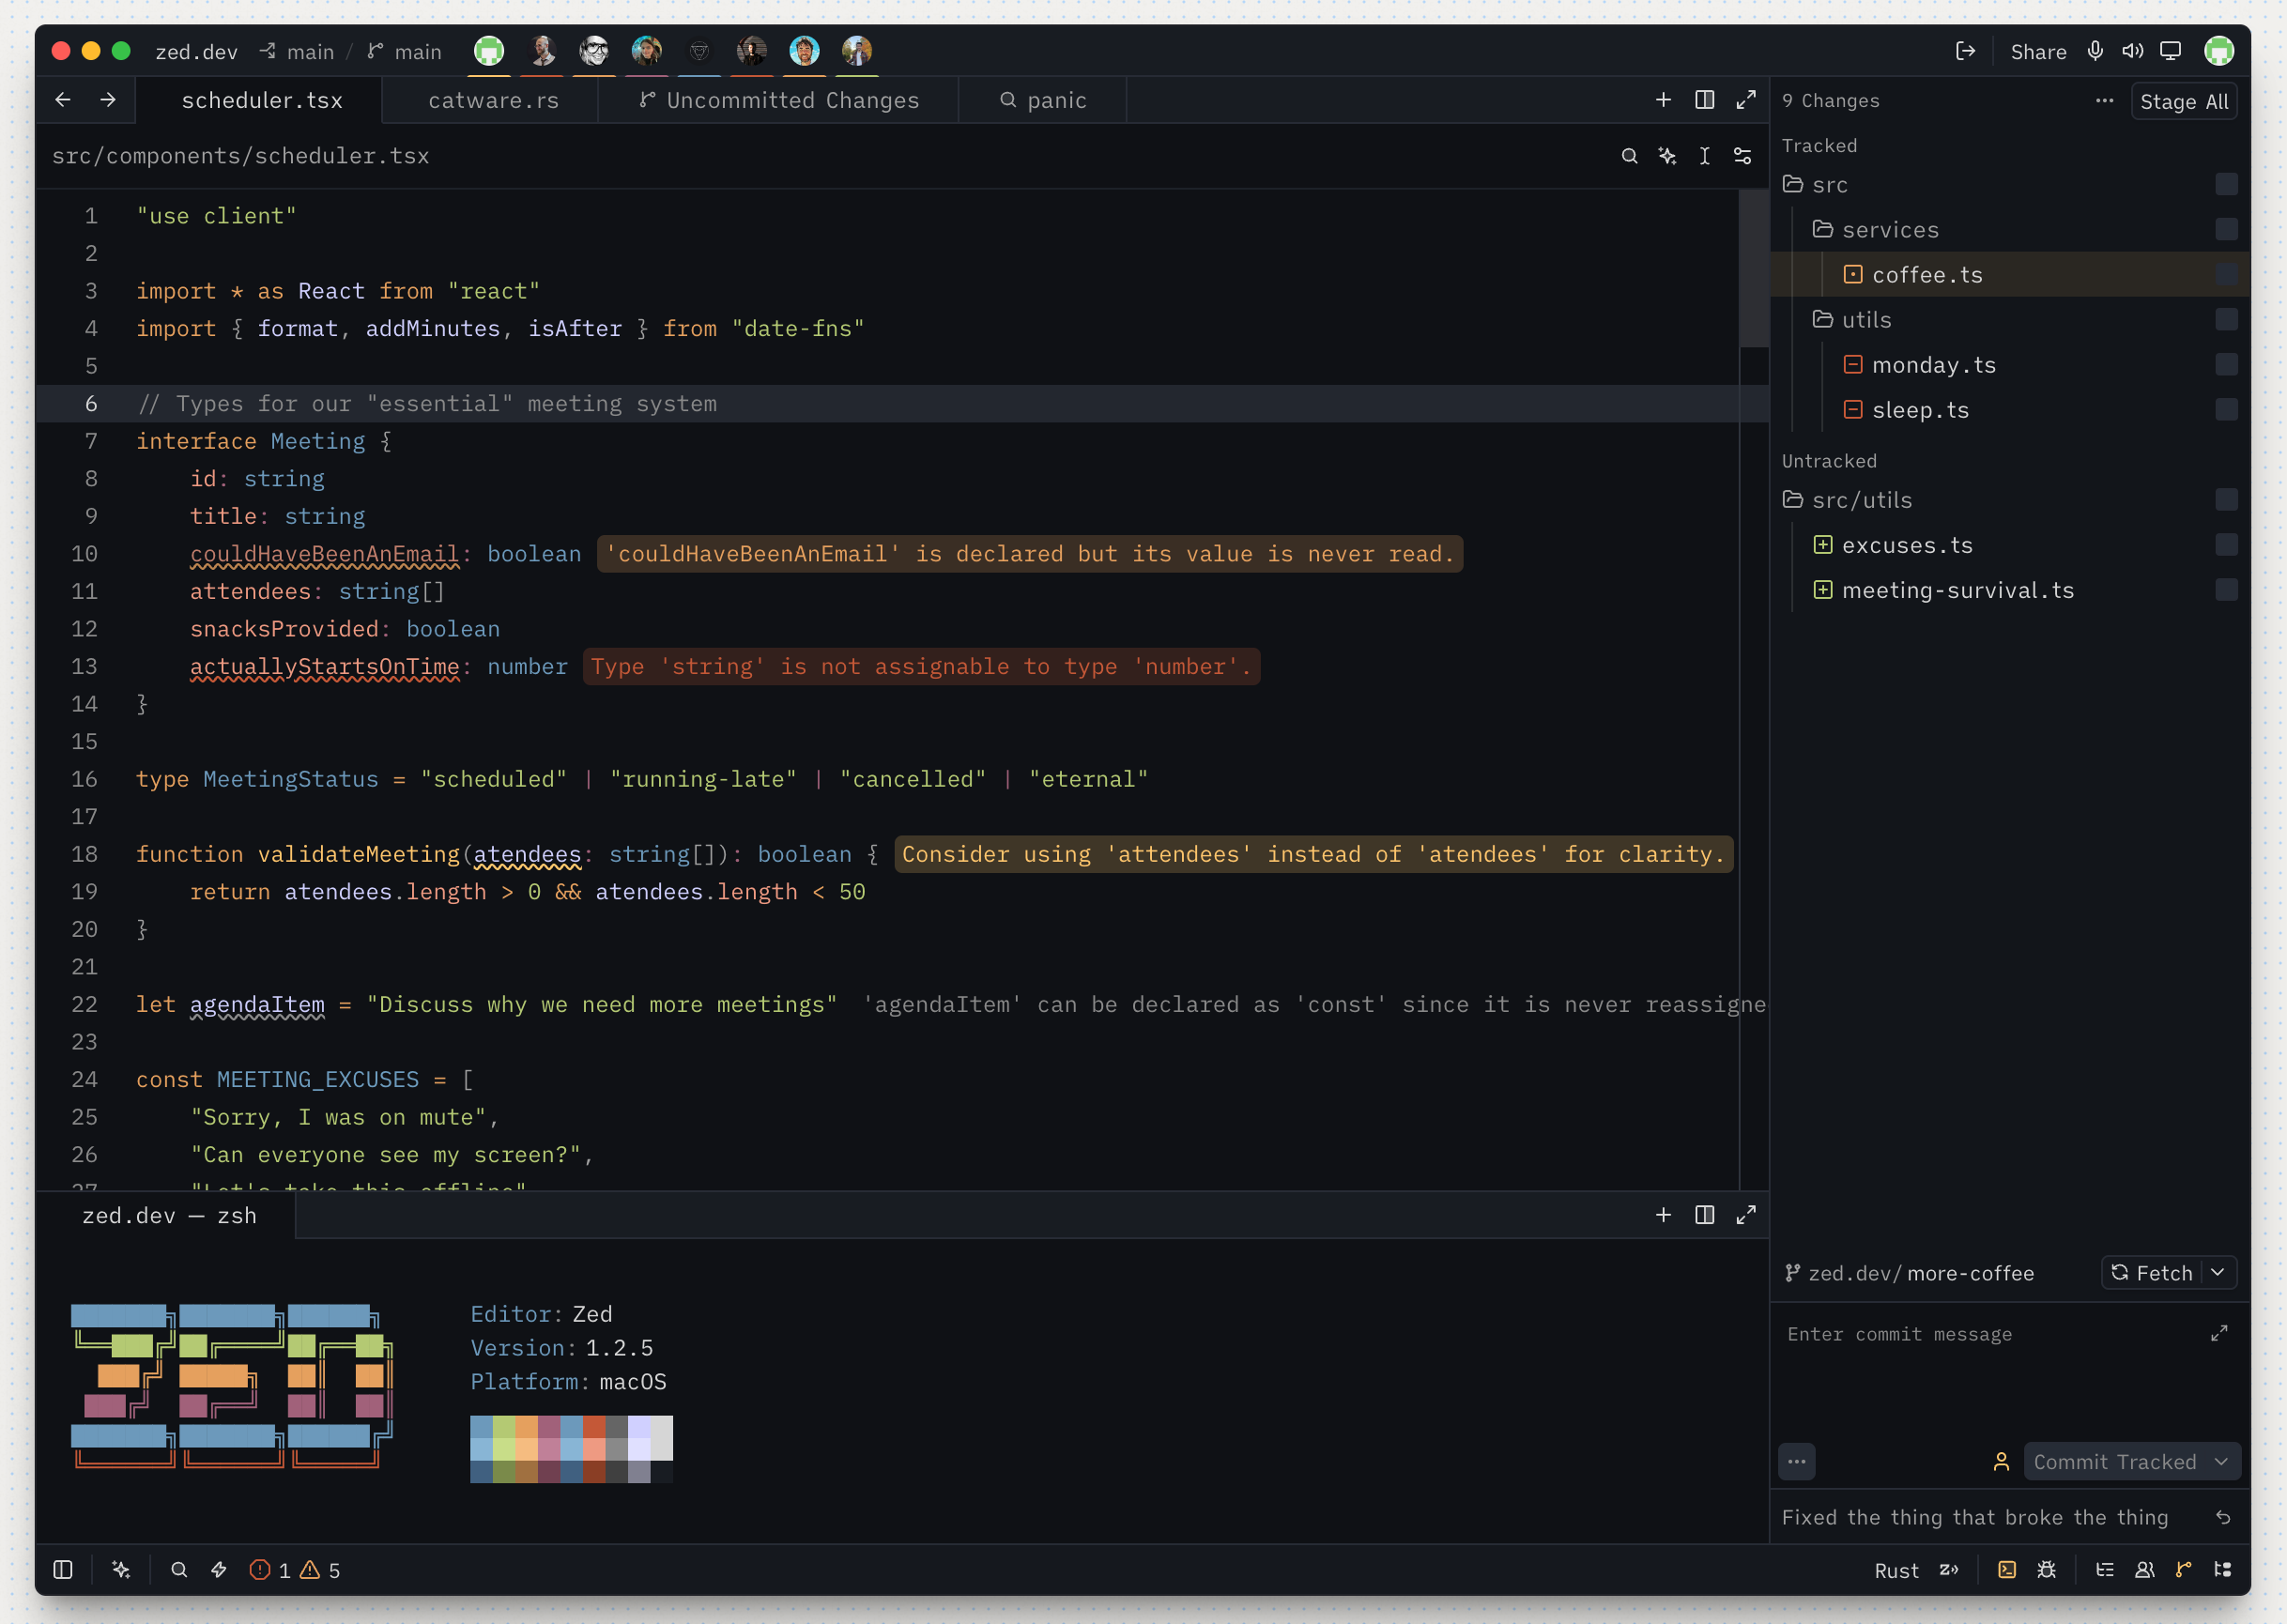Viewport: 2287px width, 1624px height.
Task: Click the Stage All button
Action: coord(2184,101)
